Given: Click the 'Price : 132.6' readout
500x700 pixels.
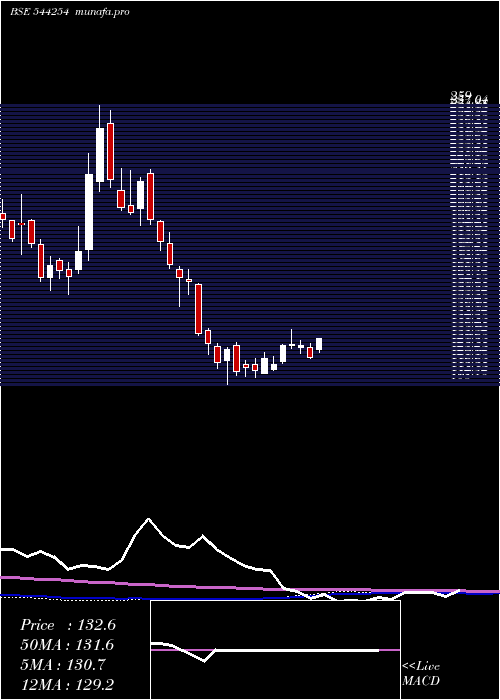Looking at the screenshot, I should pyautogui.click(x=68, y=625).
